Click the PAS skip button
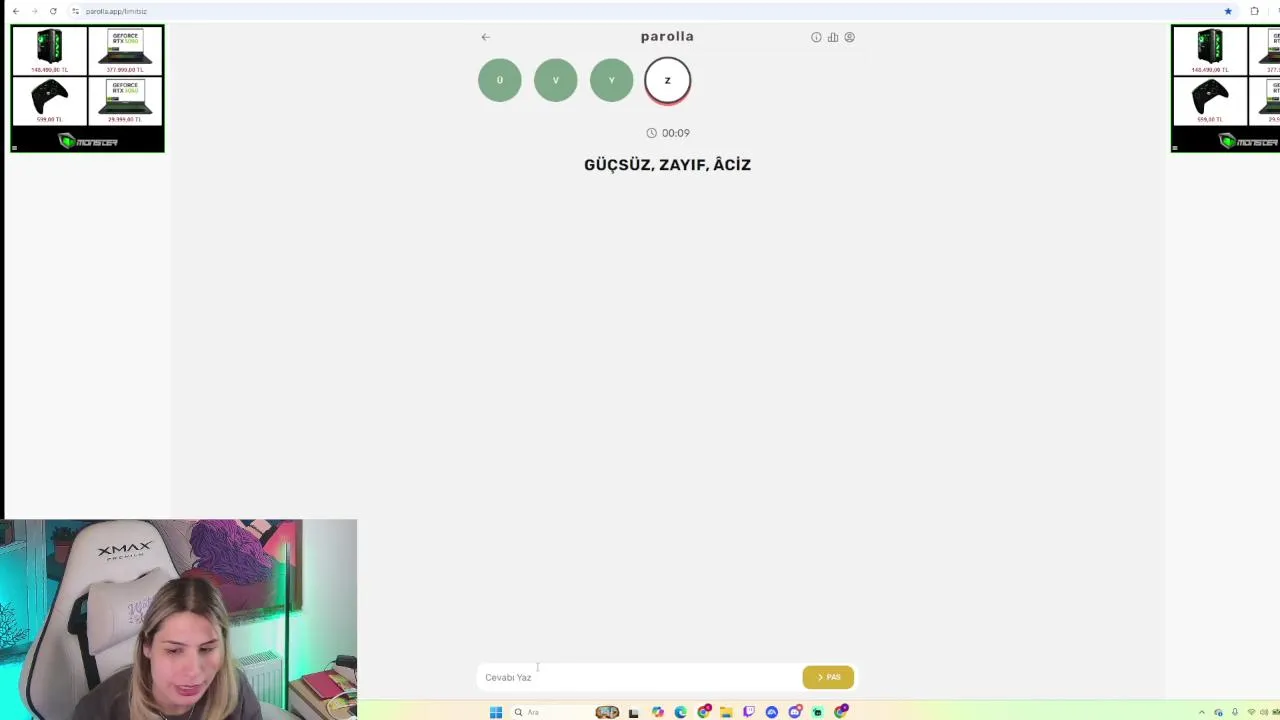The image size is (1280, 720). (x=828, y=677)
